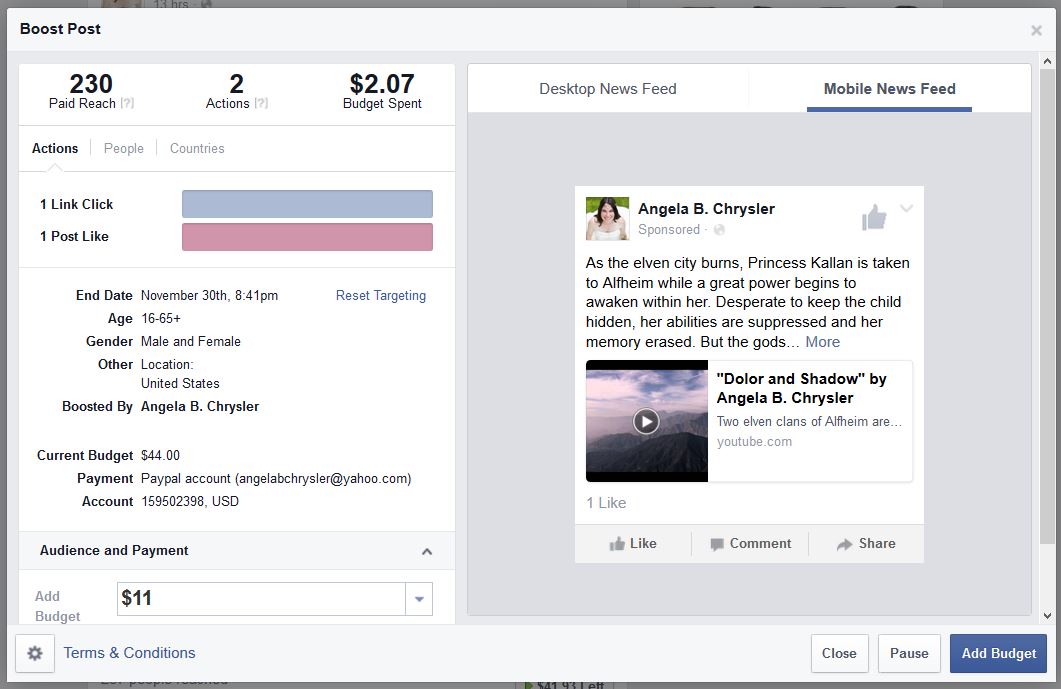The width and height of the screenshot is (1061, 689).
Task: Click Boosted By Angela B. Chrysler name
Action: [x=200, y=407]
